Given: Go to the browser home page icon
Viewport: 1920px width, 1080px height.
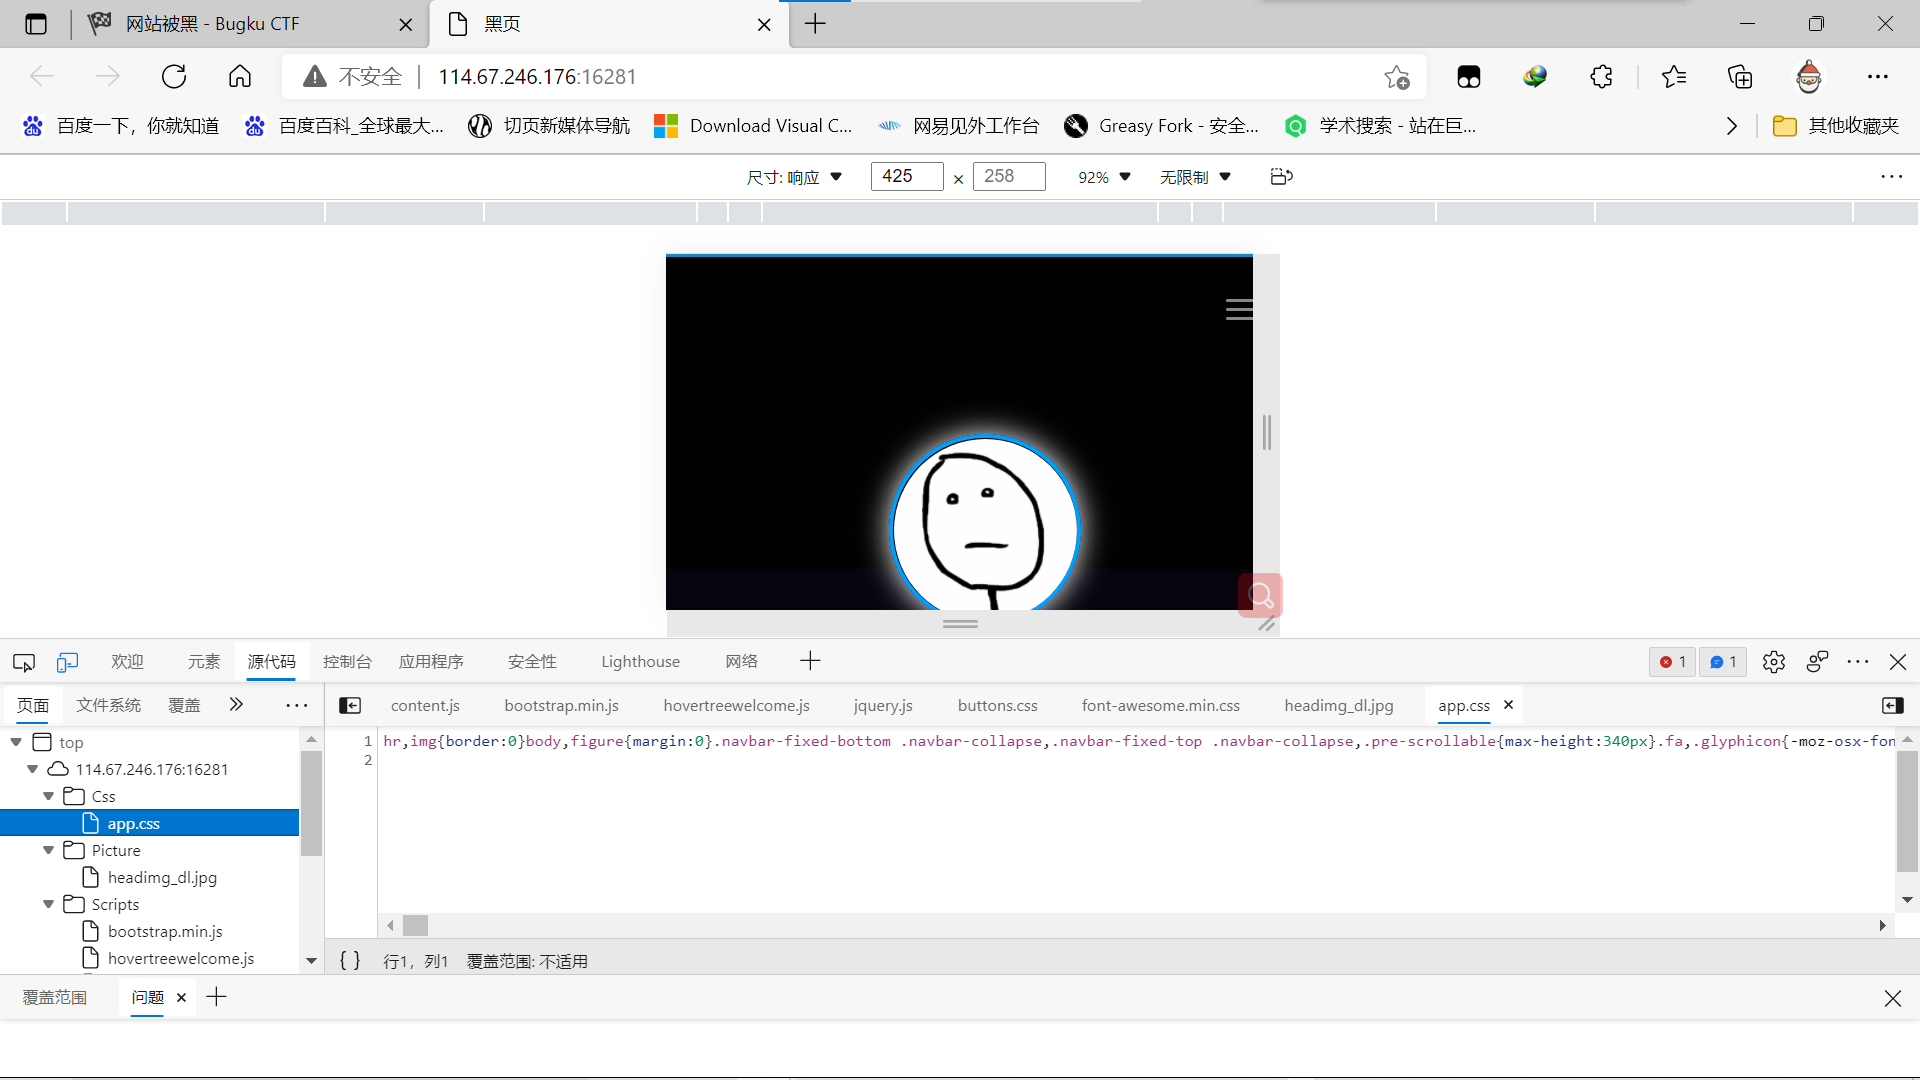Looking at the screenshot, I should pos(240,77).
